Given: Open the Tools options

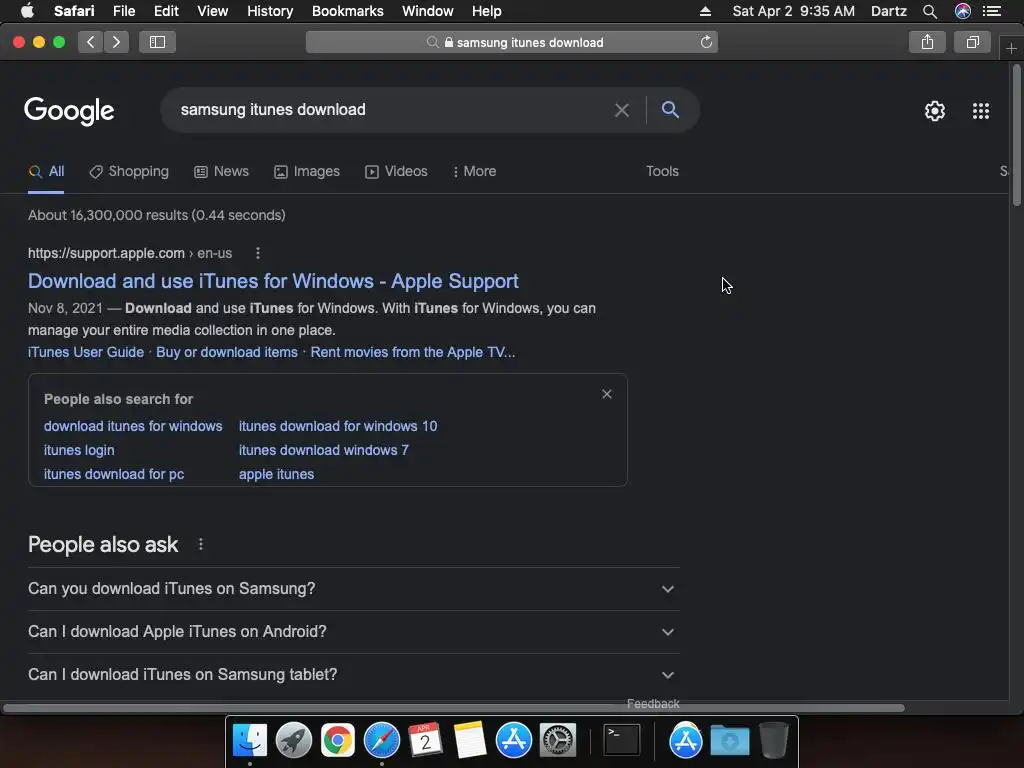Looking at the screenshot, I should coord(662,171).
